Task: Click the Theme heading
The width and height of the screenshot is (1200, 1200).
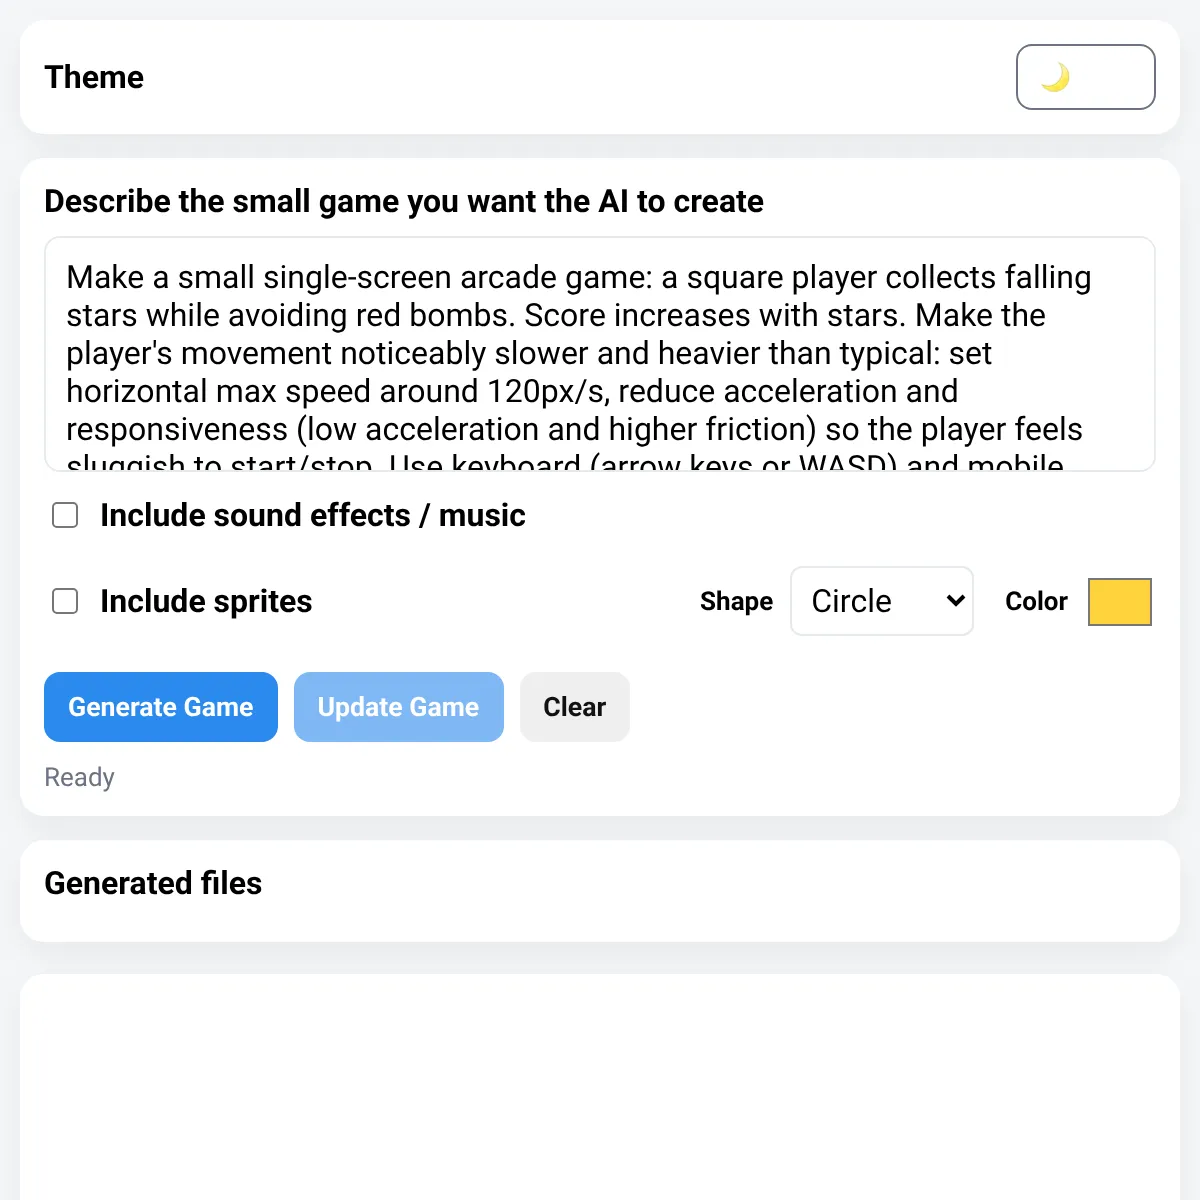Action: point(94,77)
